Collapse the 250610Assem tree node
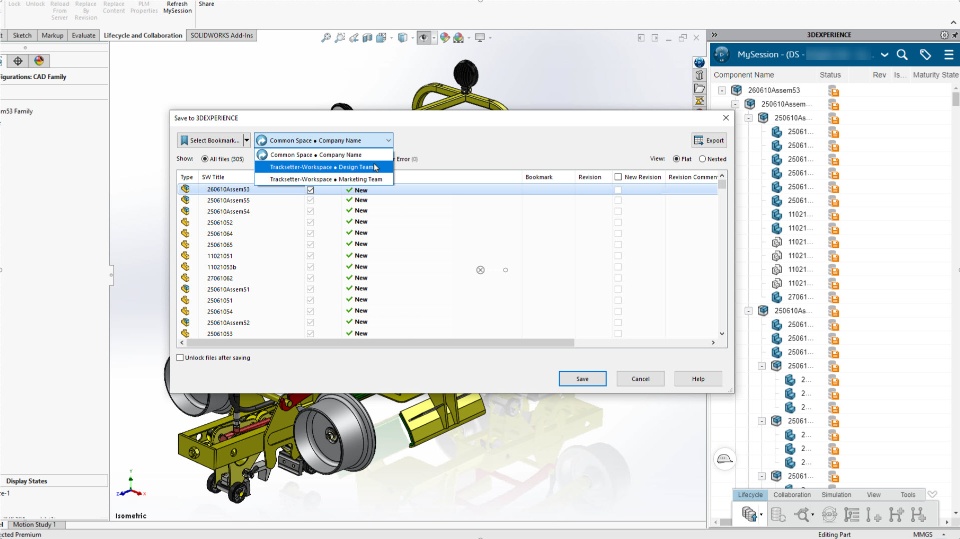 click(735, 104)
